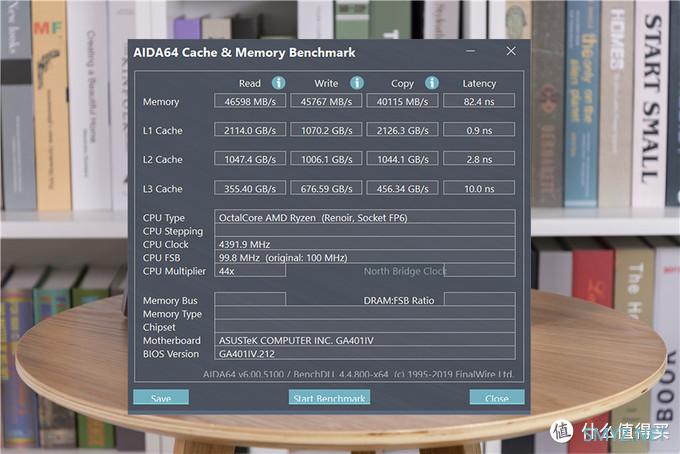Viewport: 680px width, 454px height.
Task: Click the empty Memory Bus field
Action: (x=250, y=299)
